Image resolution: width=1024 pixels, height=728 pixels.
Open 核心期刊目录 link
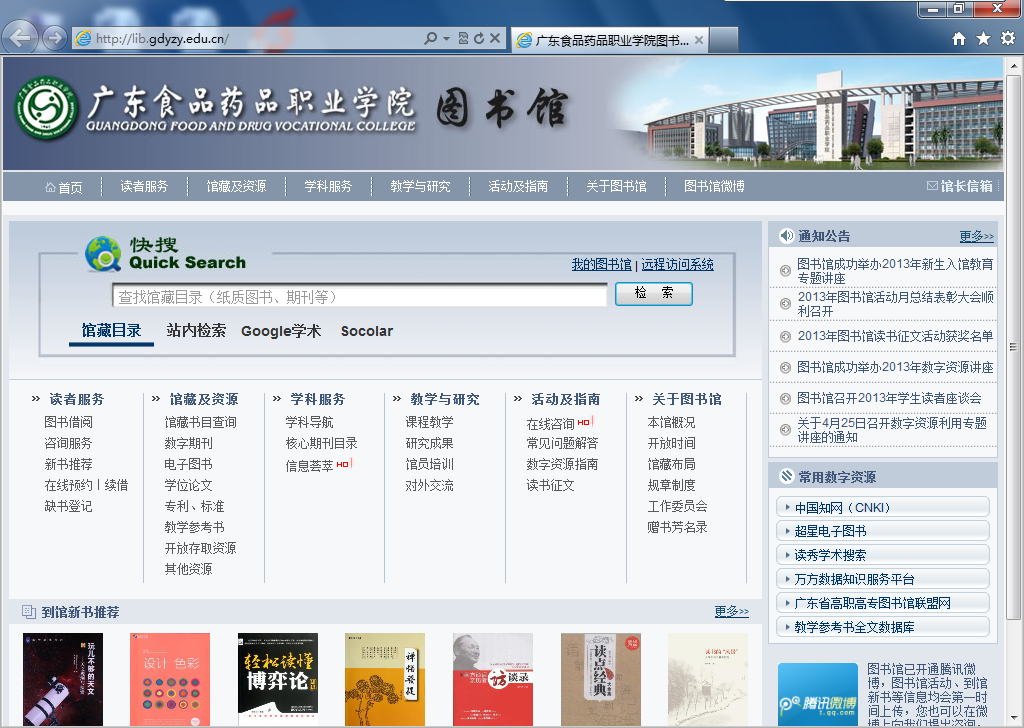321,443
